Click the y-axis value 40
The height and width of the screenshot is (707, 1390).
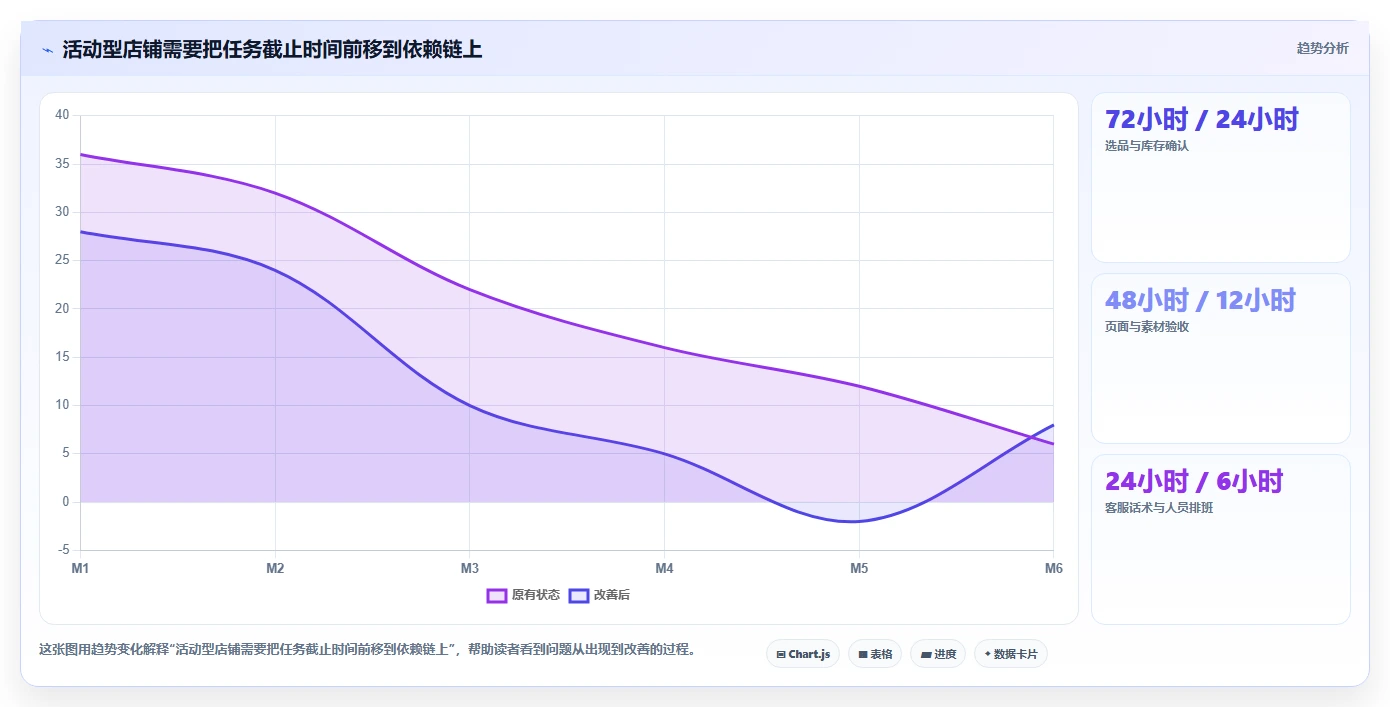(62, 115)
